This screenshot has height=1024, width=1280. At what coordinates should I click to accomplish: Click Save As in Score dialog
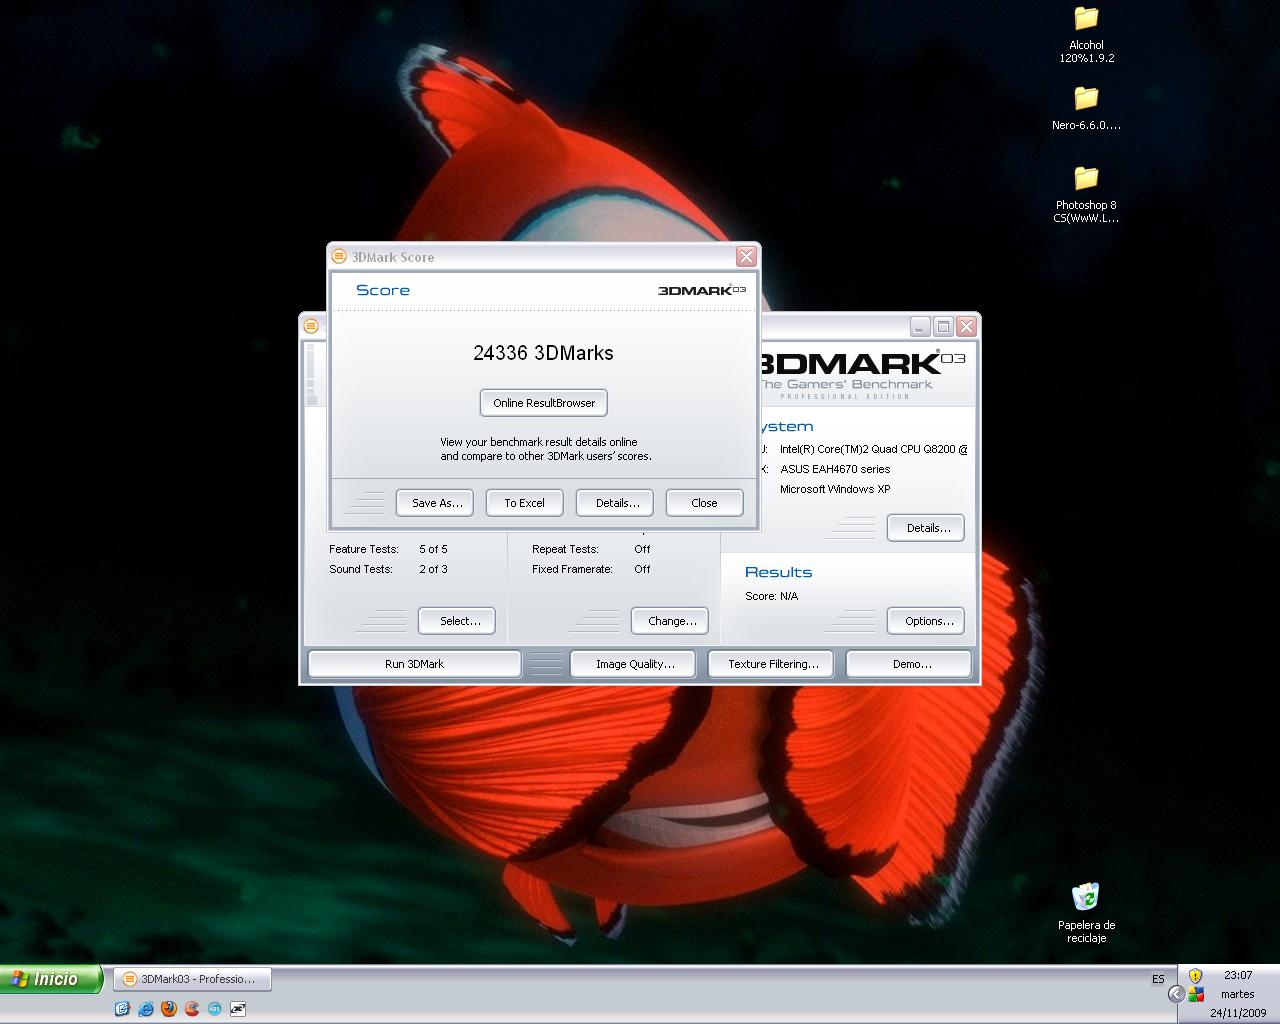pyautogui.click(x=435, y=503)
